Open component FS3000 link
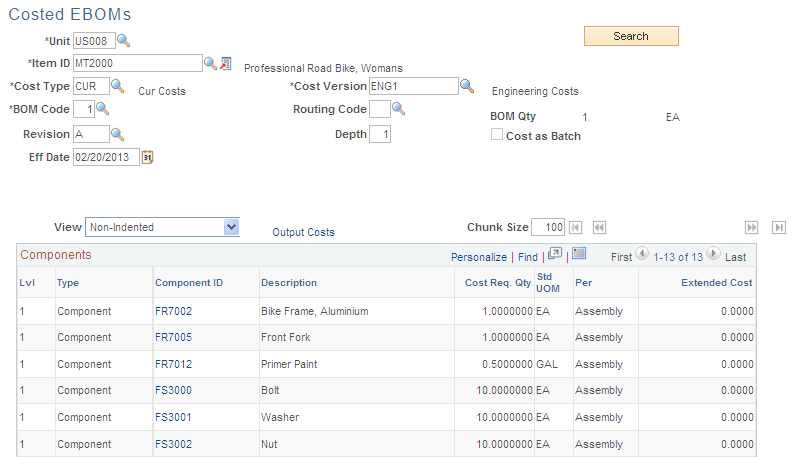 [x=174, y=391]
